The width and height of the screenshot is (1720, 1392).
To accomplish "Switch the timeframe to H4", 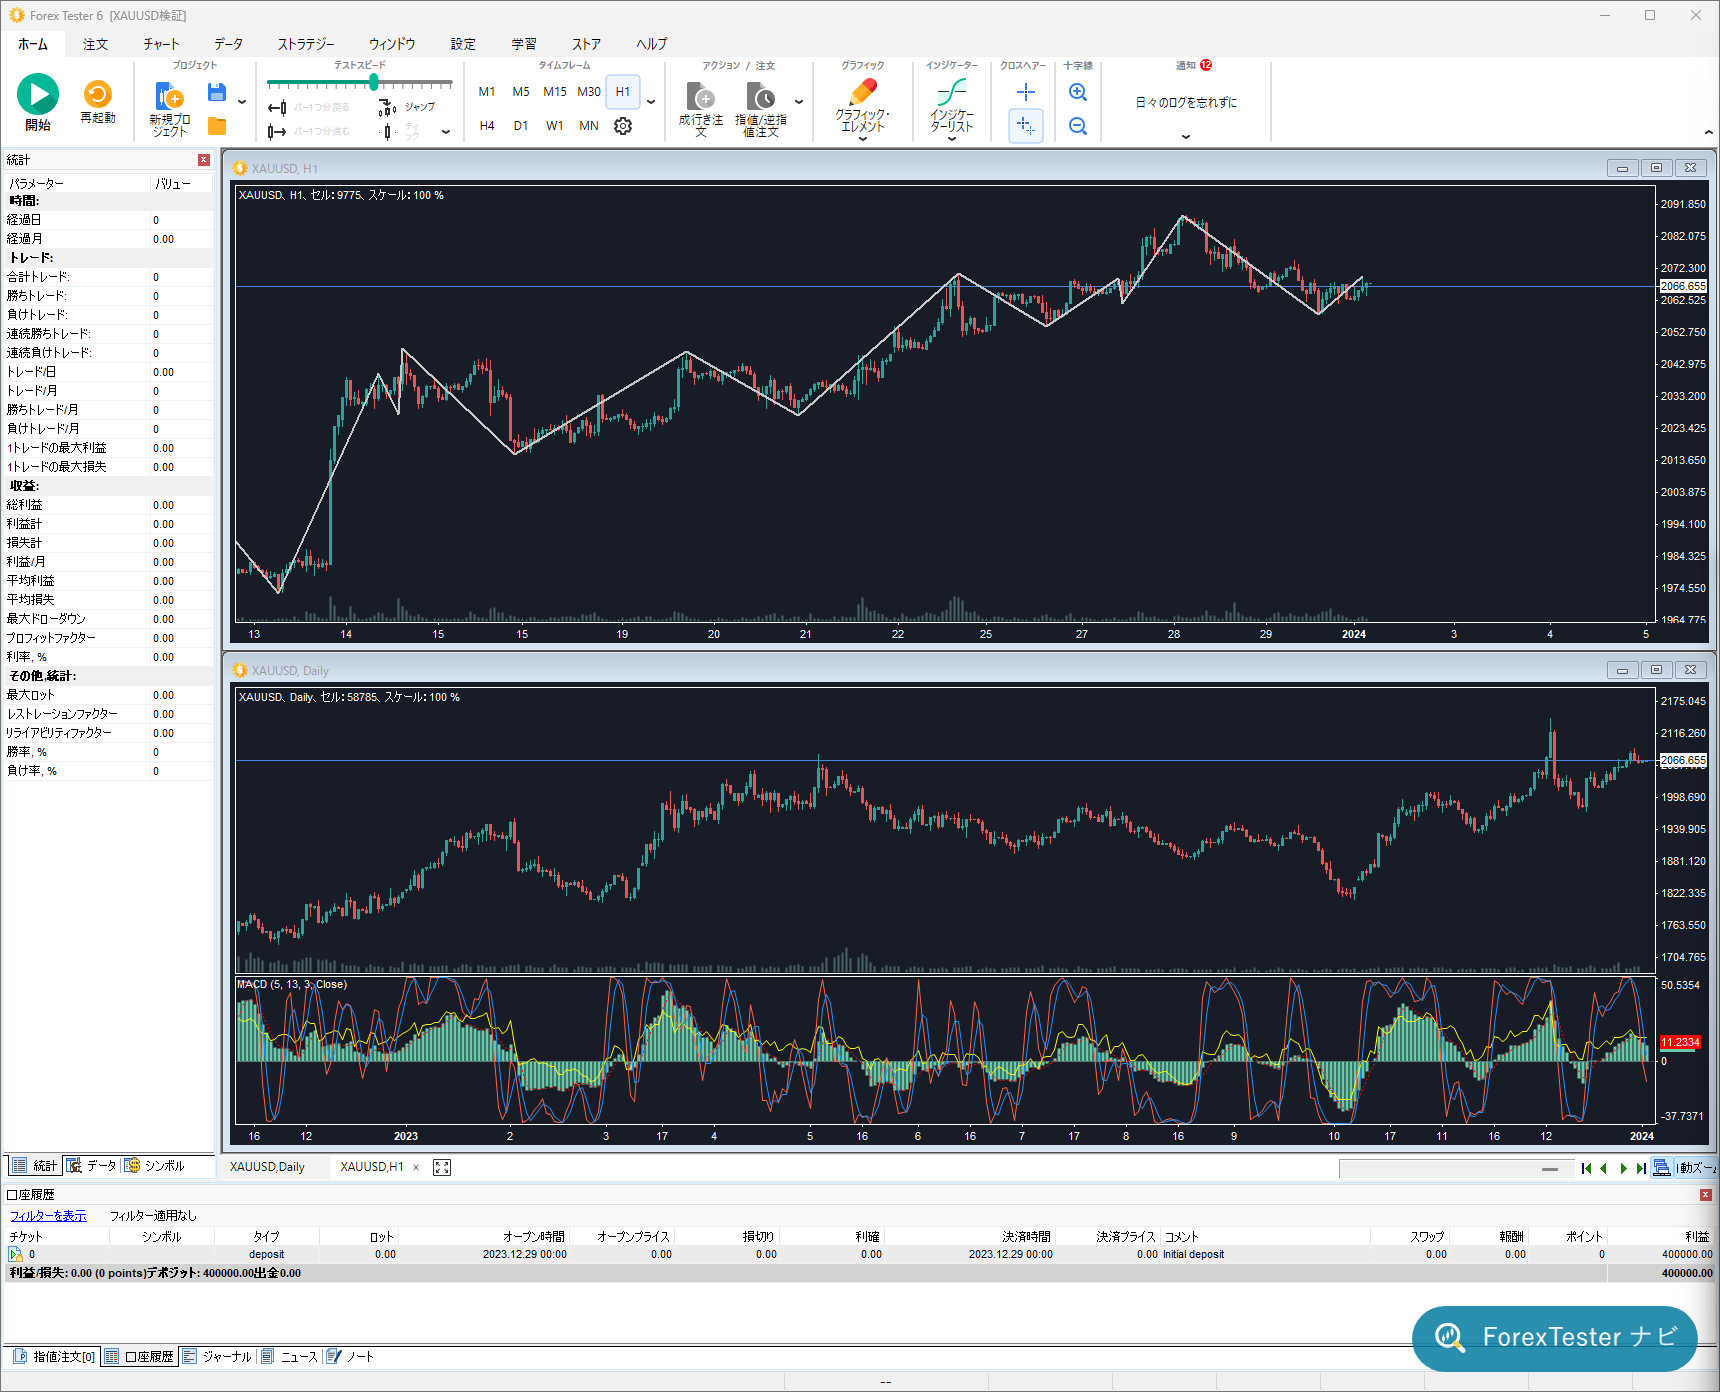I will (x=487, y=126).
